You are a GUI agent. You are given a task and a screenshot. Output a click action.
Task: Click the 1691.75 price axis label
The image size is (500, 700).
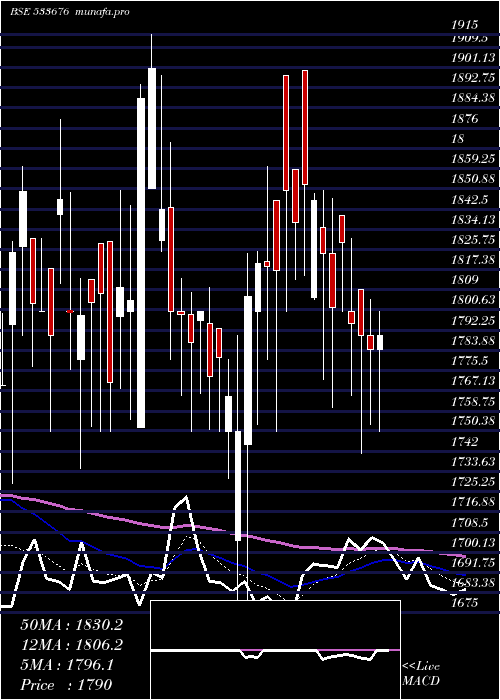click(473, 563)
